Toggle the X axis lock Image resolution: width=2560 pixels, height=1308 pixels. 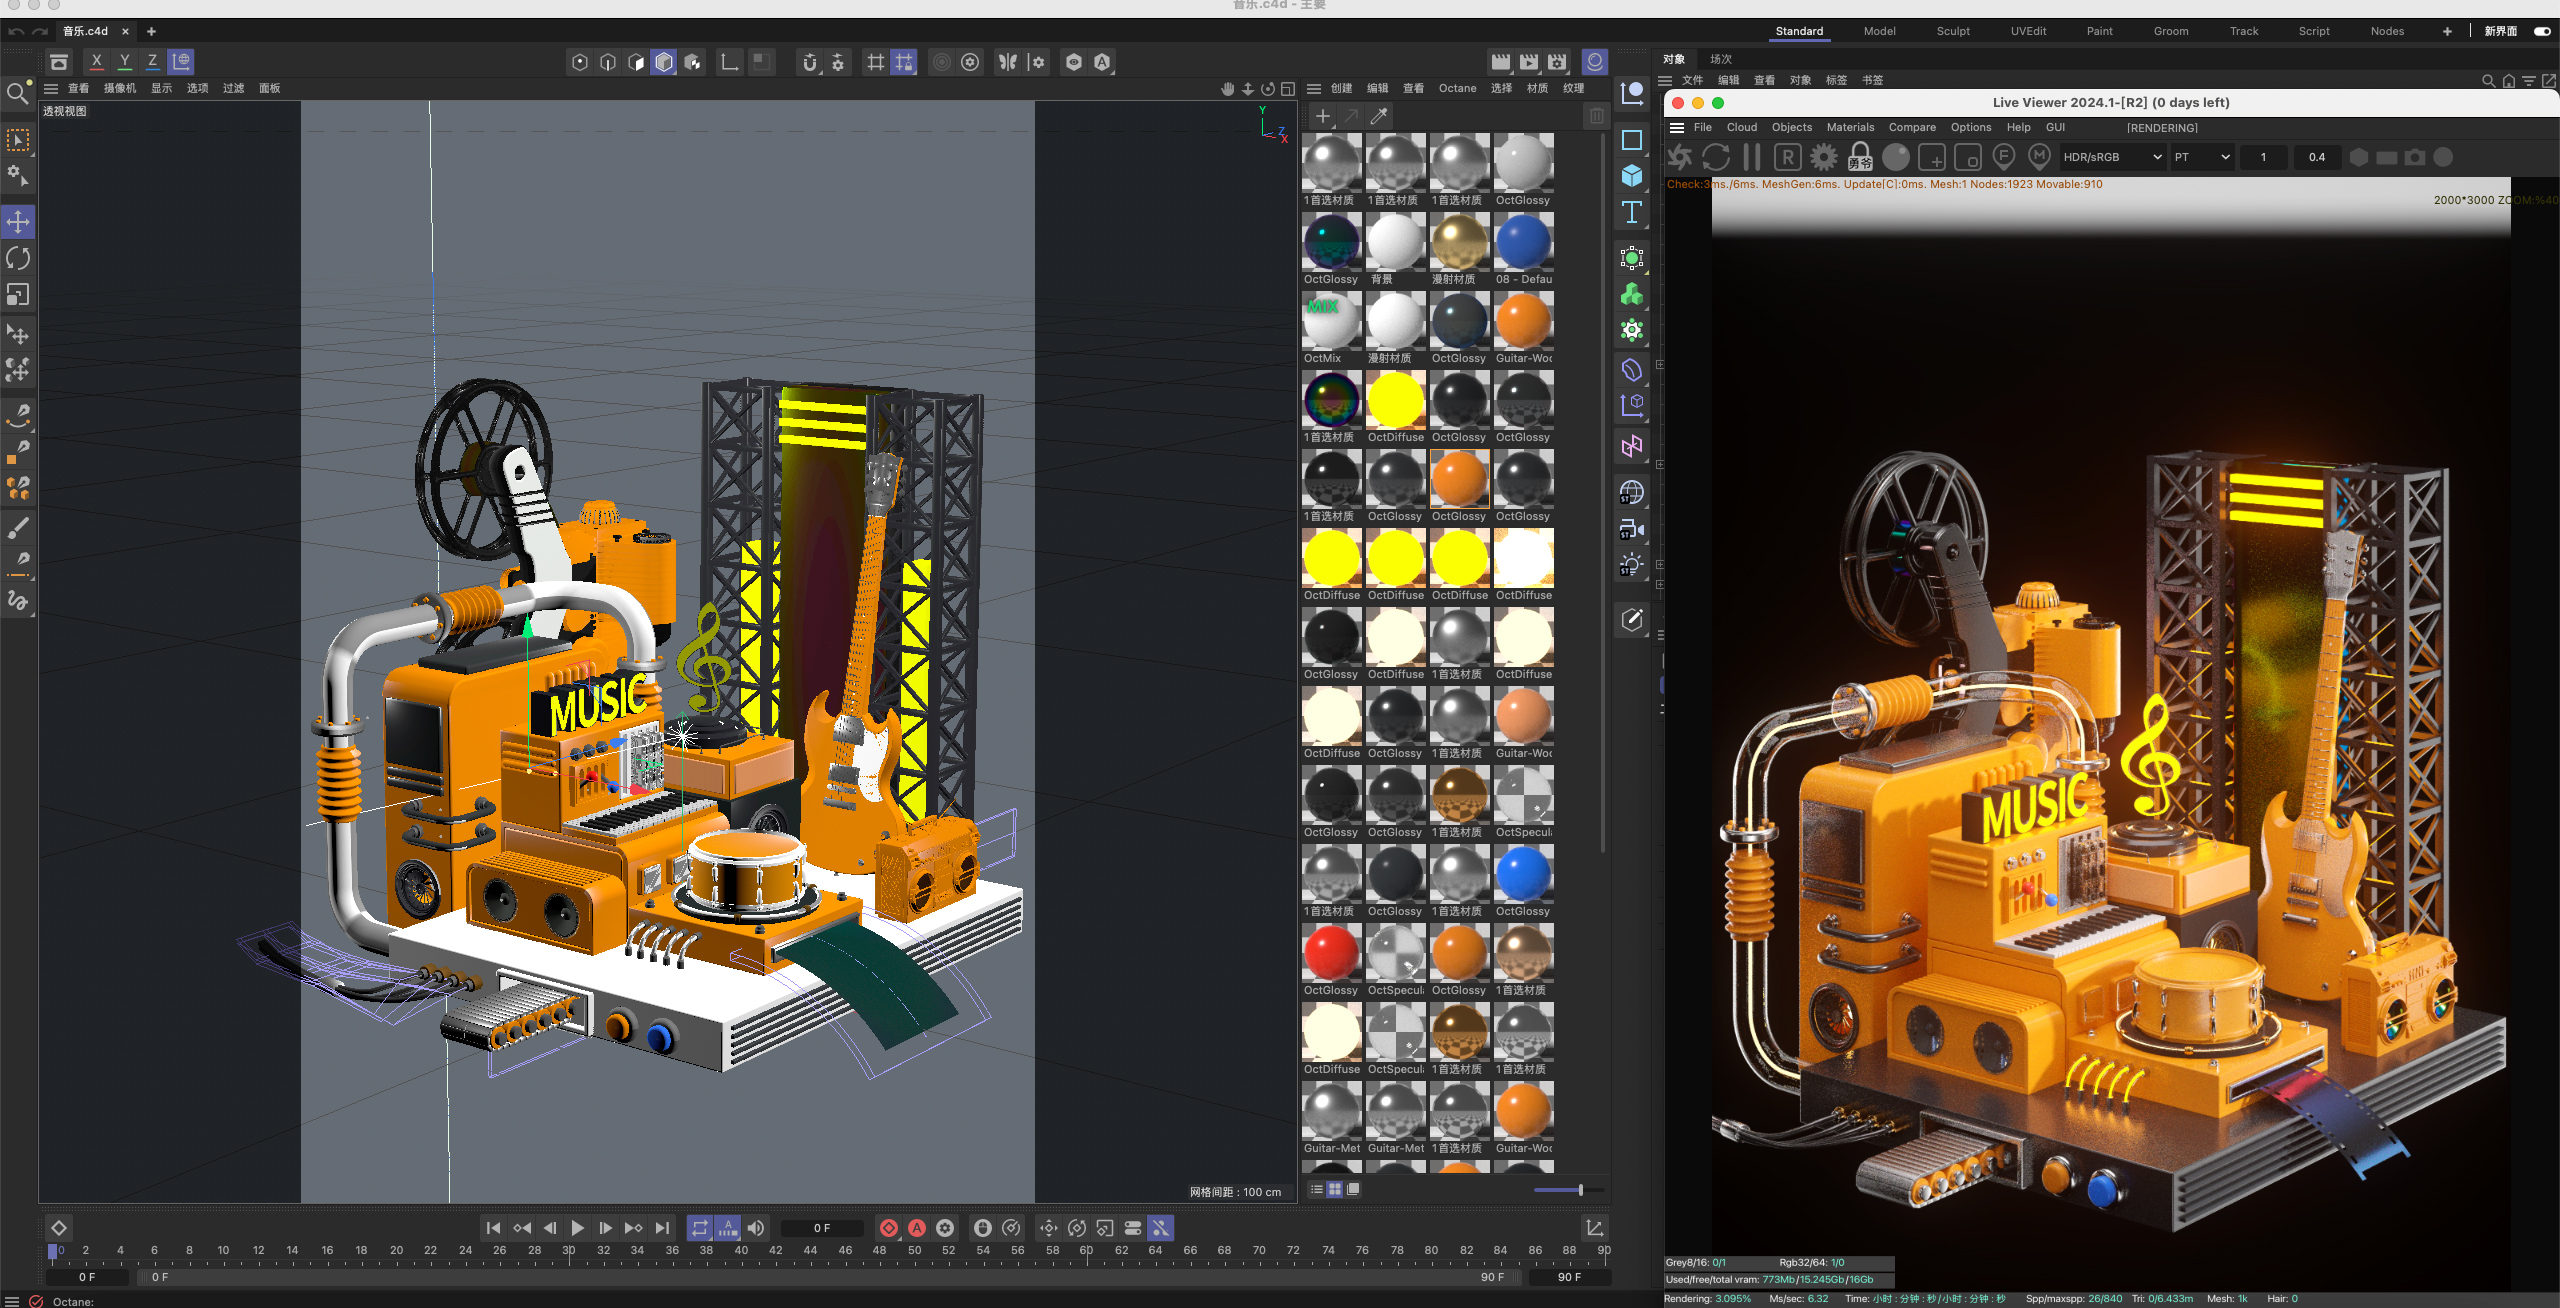point(97,61)
